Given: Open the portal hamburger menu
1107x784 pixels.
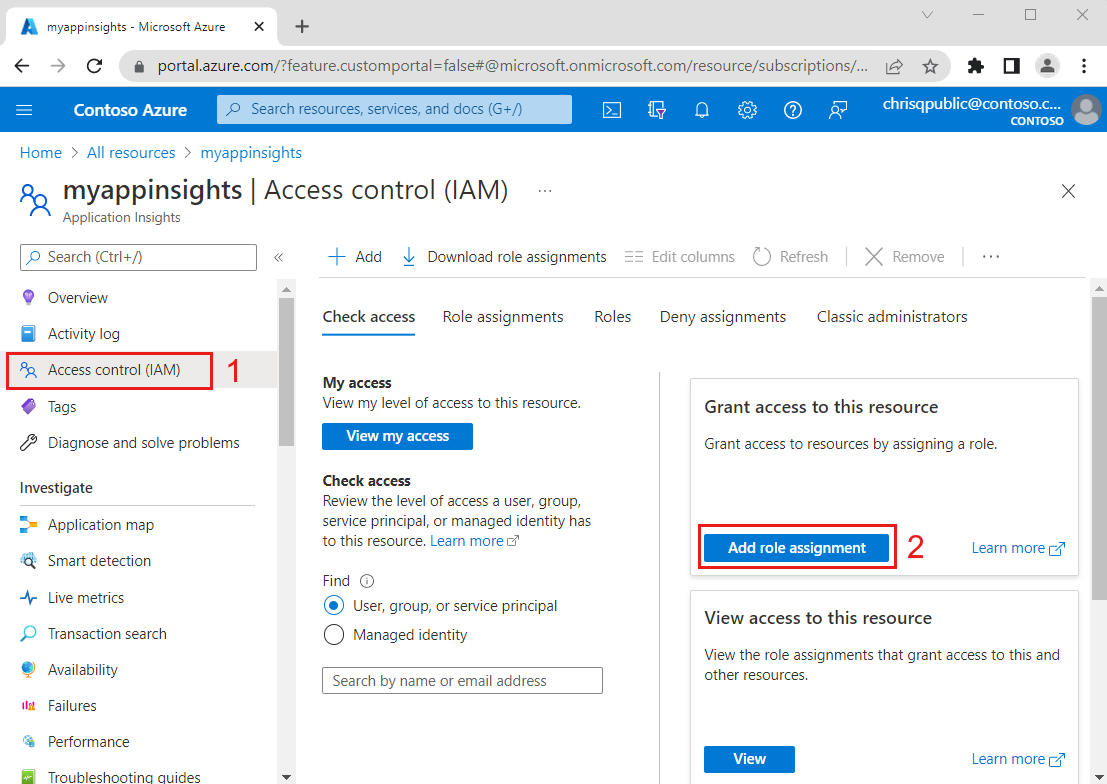Looking at the screenshot, I should pyautogui.click(x=24, y=110).
